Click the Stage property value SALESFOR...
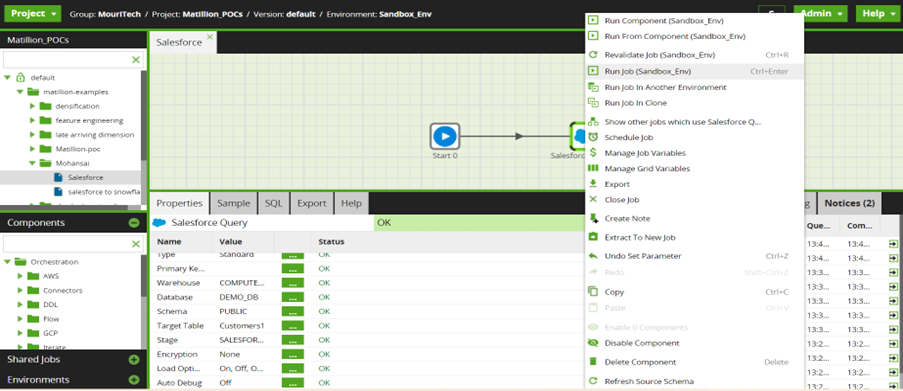Screen dimensions: 903x391 (x=240, y=340)
